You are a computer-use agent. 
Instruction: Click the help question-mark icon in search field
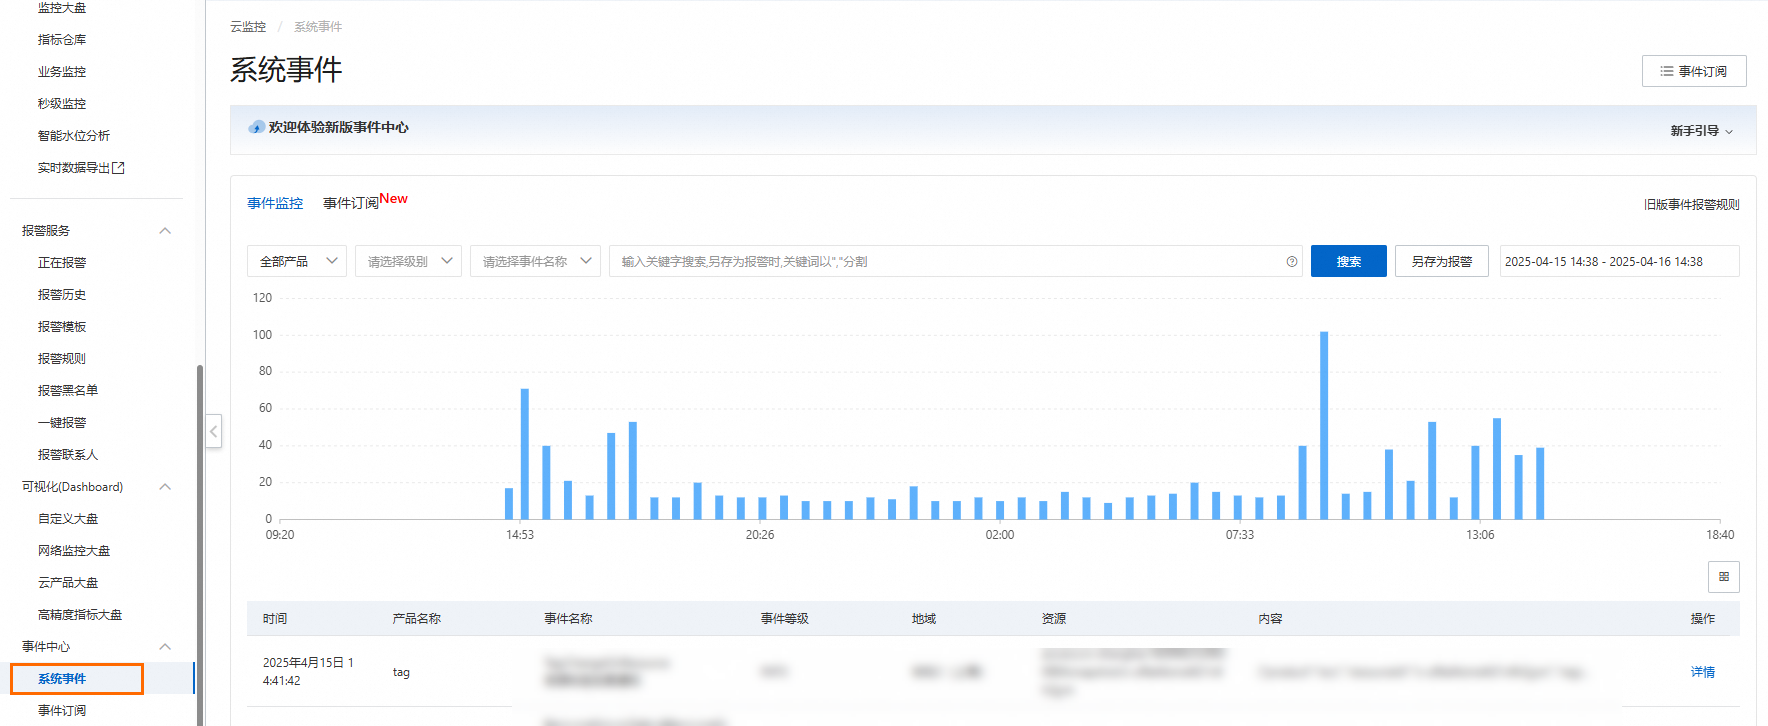tap(1292, 262)
